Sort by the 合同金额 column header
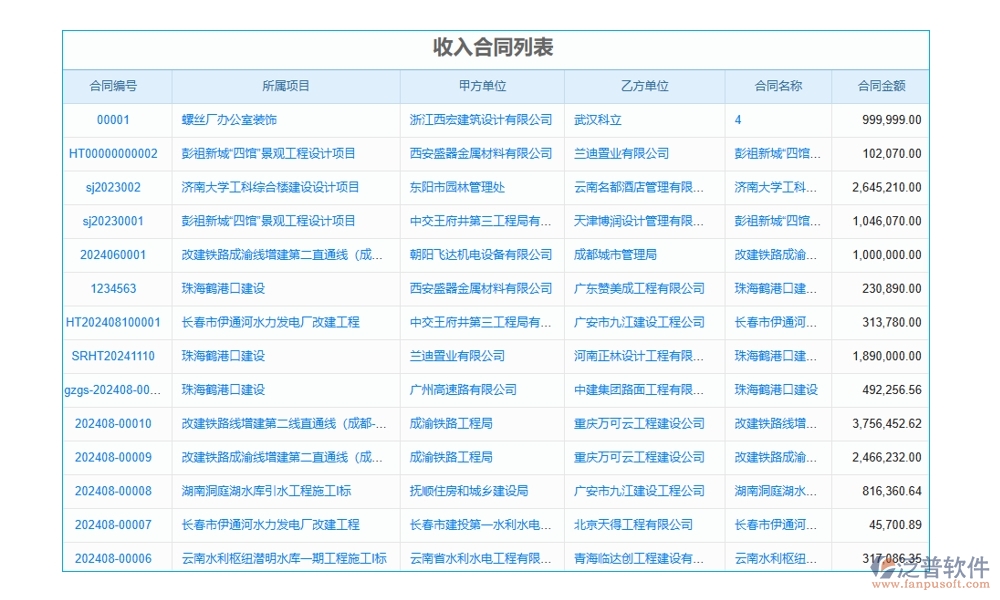The image size is (1000, 600). (x=881, y=86)
